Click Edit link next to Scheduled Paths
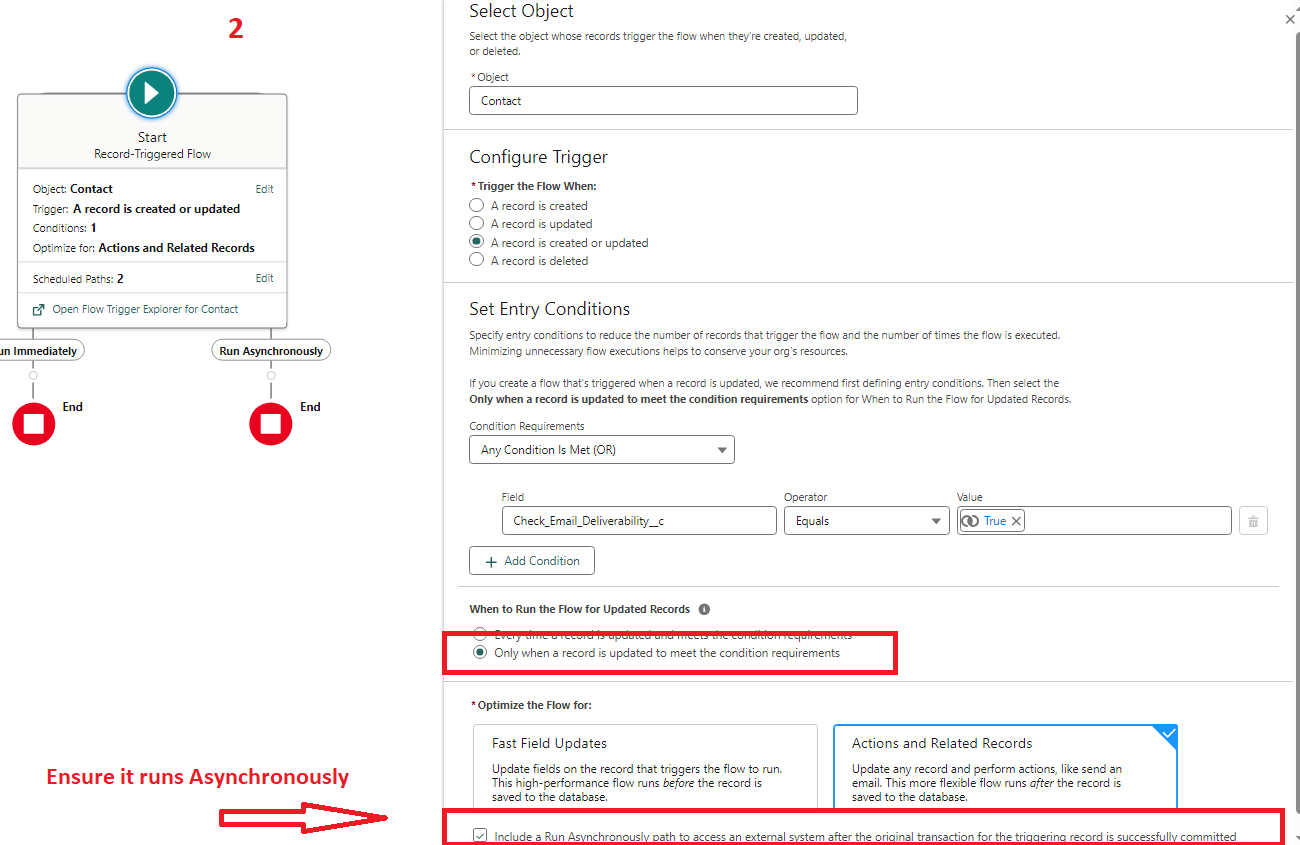The height and width of the screenshot is (845, 1300). coord(264,279)
